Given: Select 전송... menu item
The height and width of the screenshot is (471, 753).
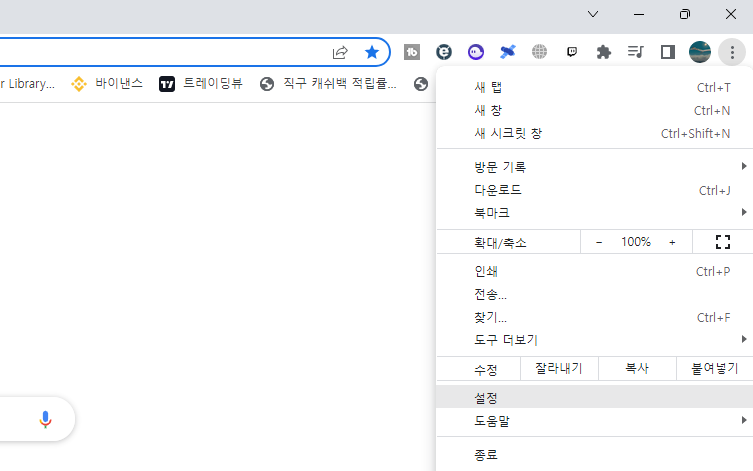Looking at the screenshot, I should (x=595, y=294).
